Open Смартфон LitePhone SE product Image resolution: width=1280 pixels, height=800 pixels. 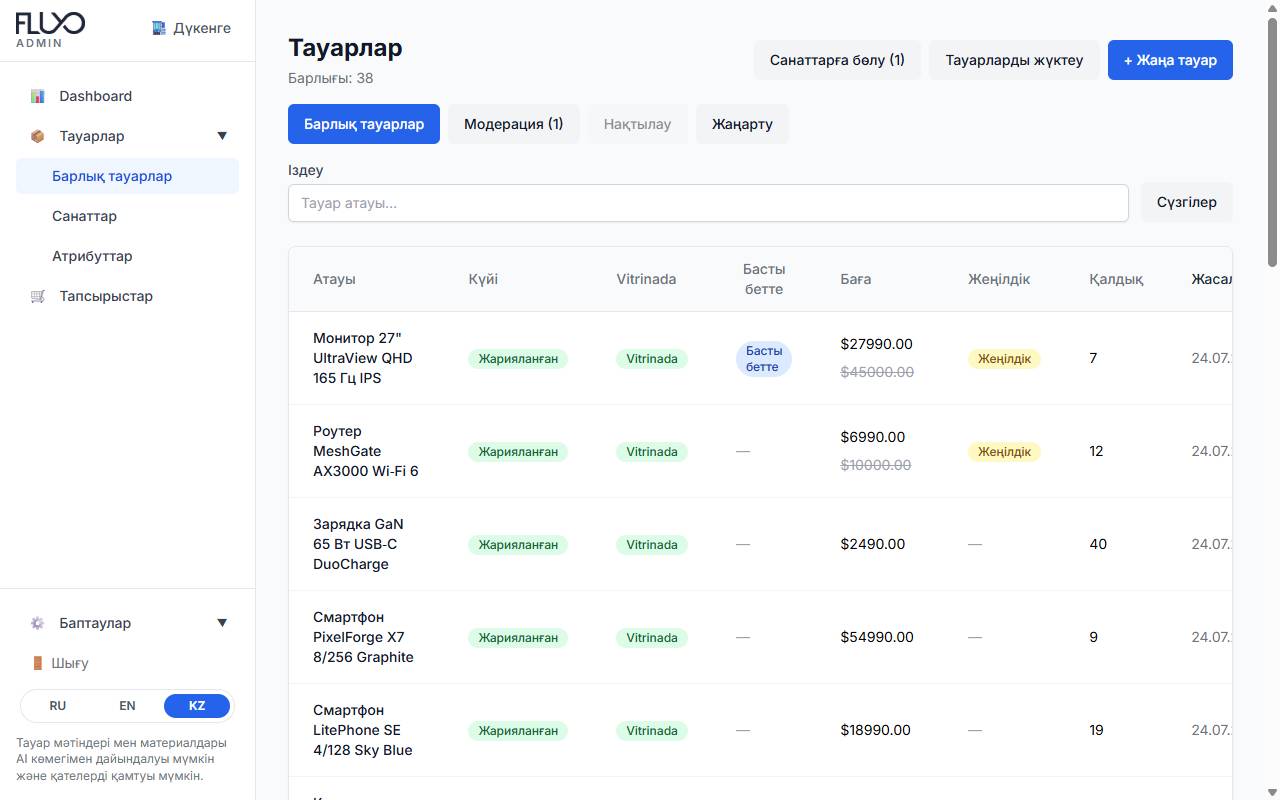tap(363, 730)
